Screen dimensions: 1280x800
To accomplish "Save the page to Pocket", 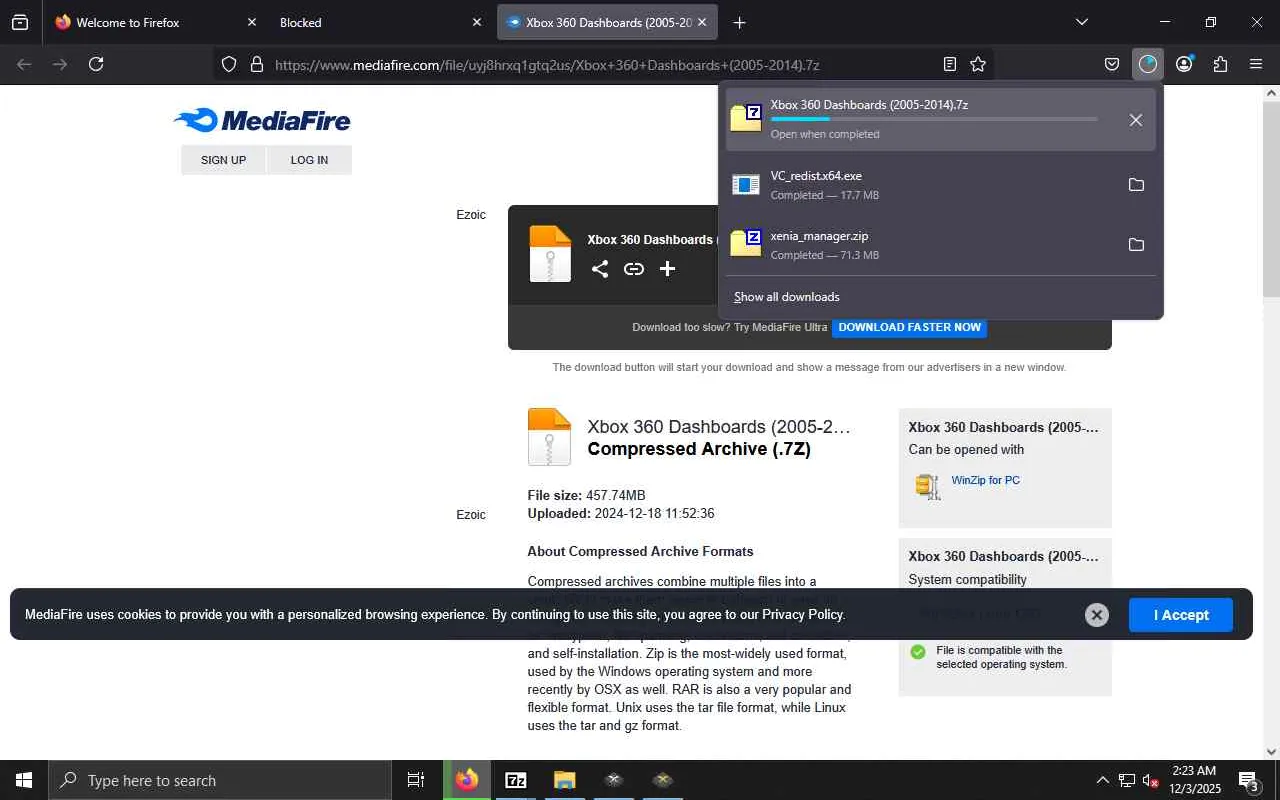I will [x=1112, y=64].
